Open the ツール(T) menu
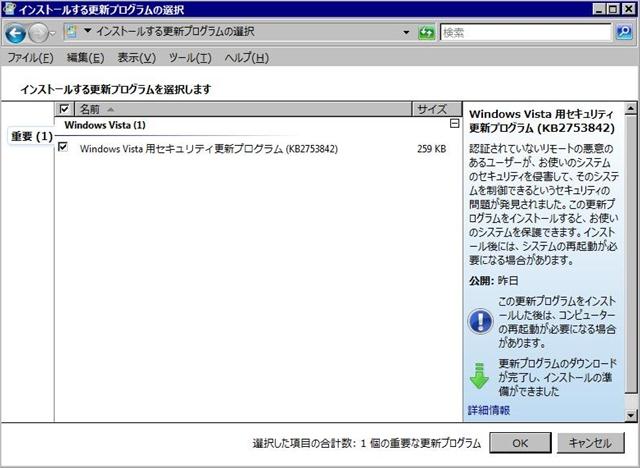 (x=190, y=58)
